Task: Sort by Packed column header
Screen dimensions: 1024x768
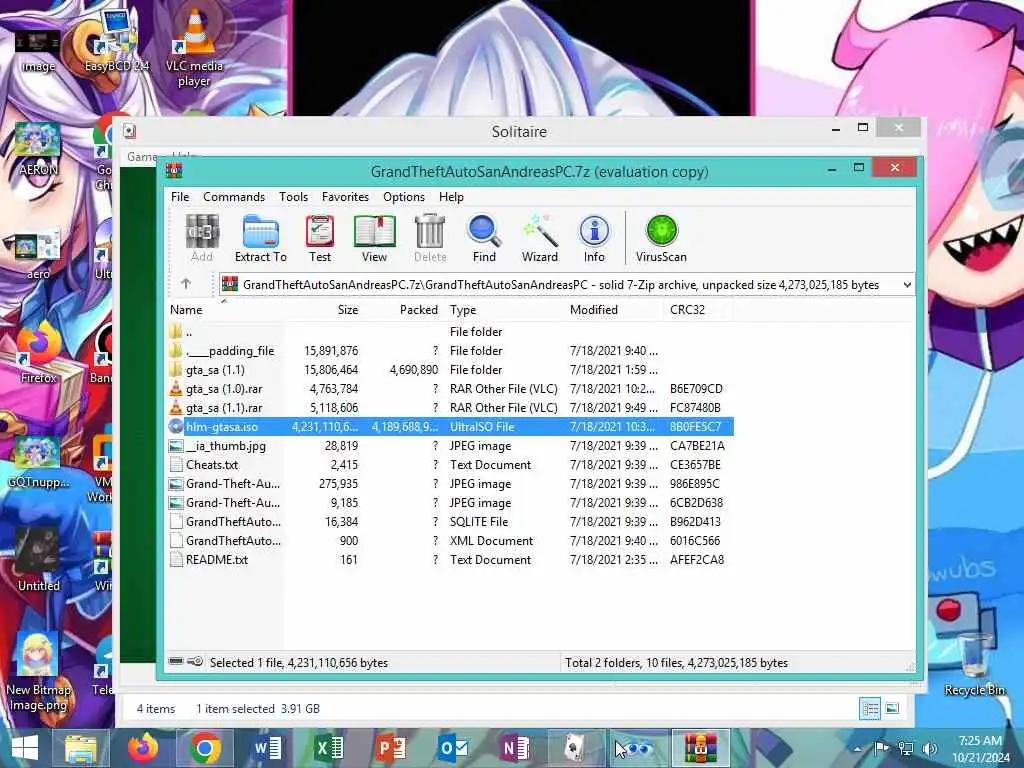Action: [403, 310]
